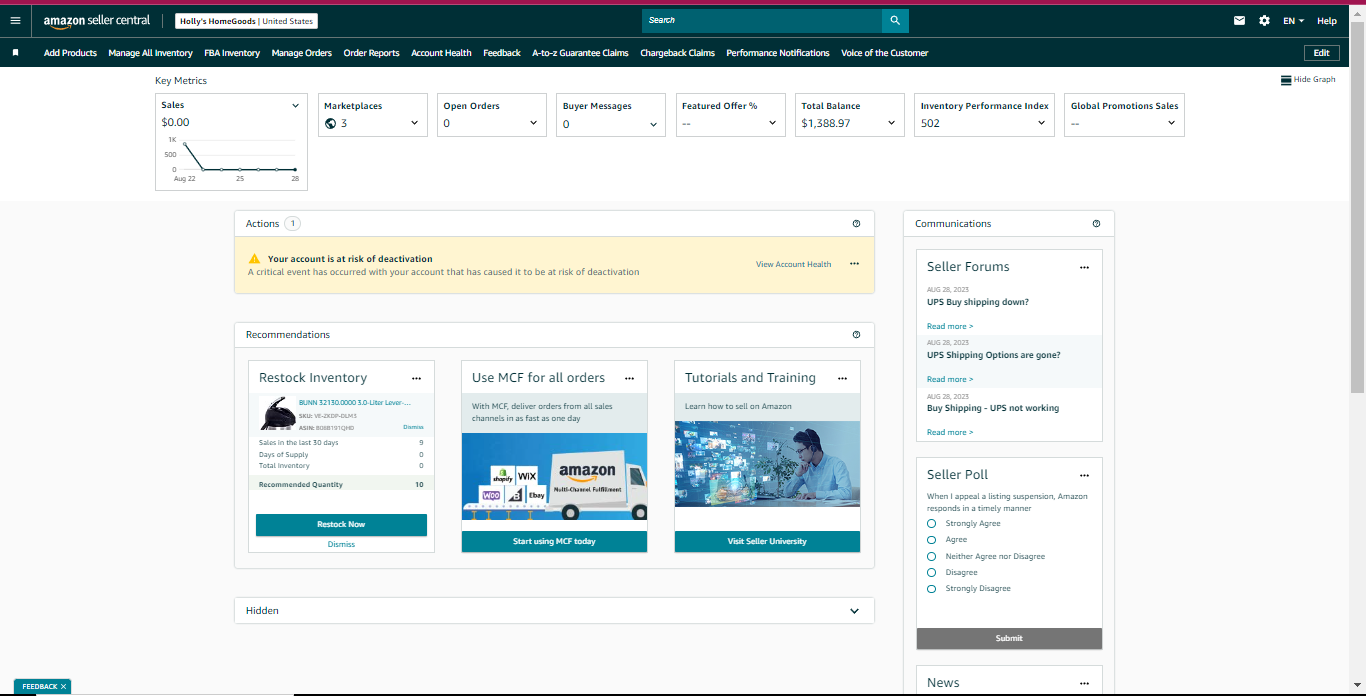1366x696 pixels.
Task: Open the Feedback tab at bottom left
Action: click(40, 687)
